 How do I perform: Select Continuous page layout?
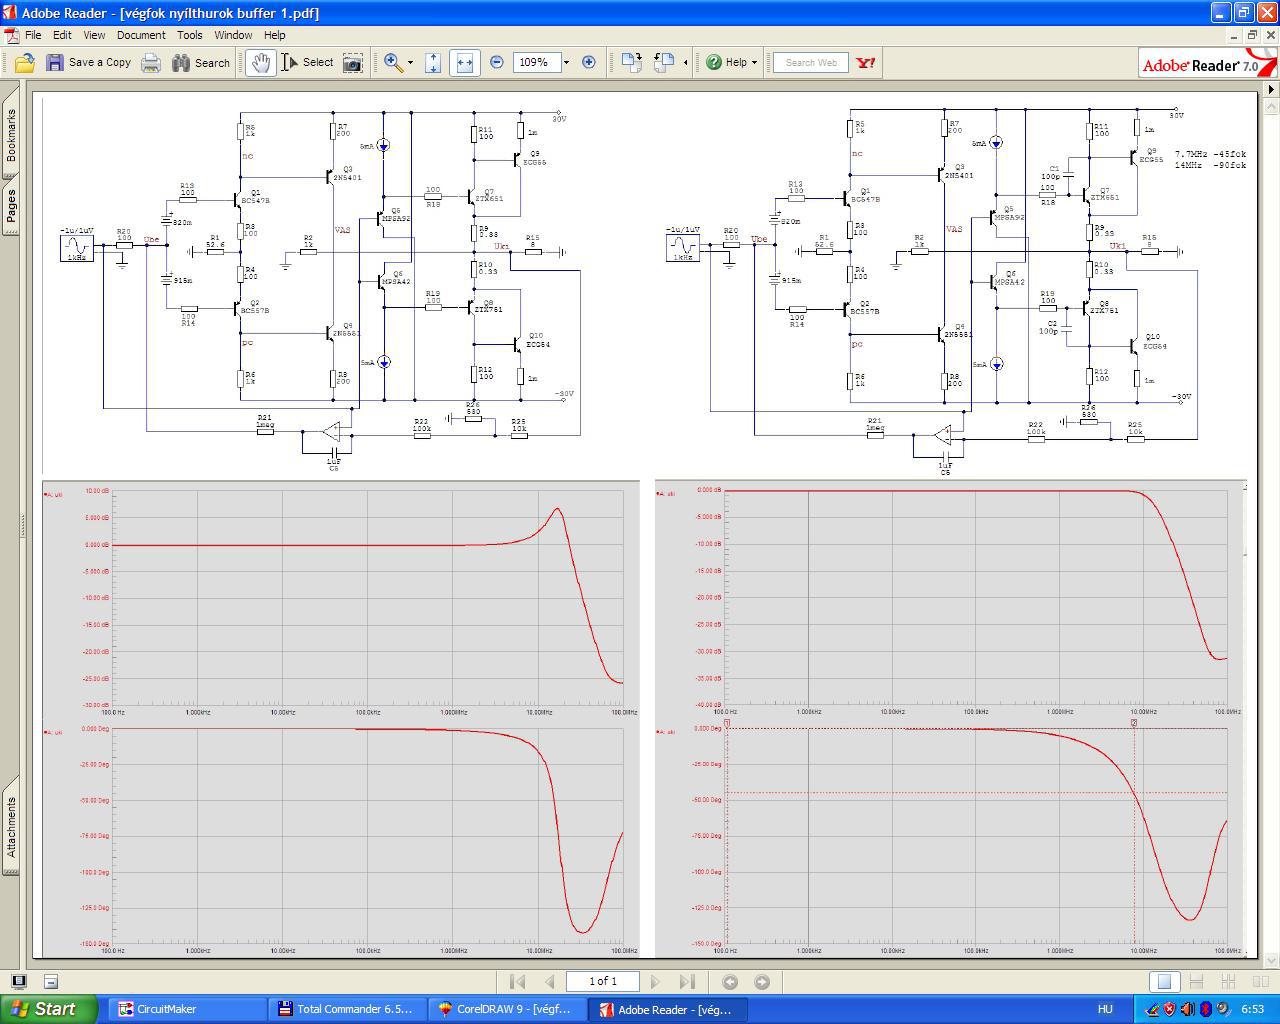coord(1196,982)
